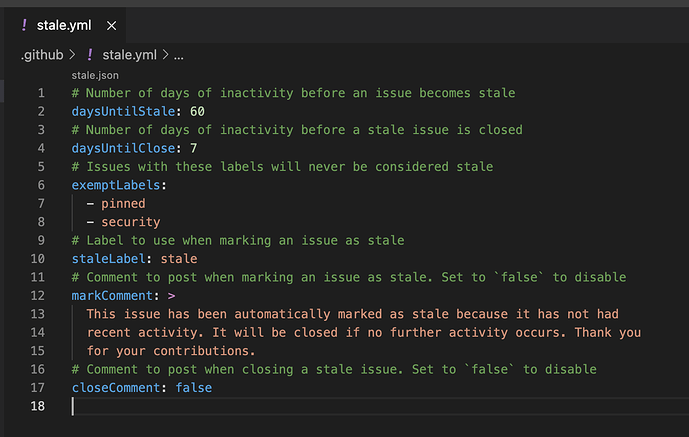This screenshot has height=437, width=689.
Task: Open the stale.yml breadcrumb item
Action: click(x=129, y=55)
